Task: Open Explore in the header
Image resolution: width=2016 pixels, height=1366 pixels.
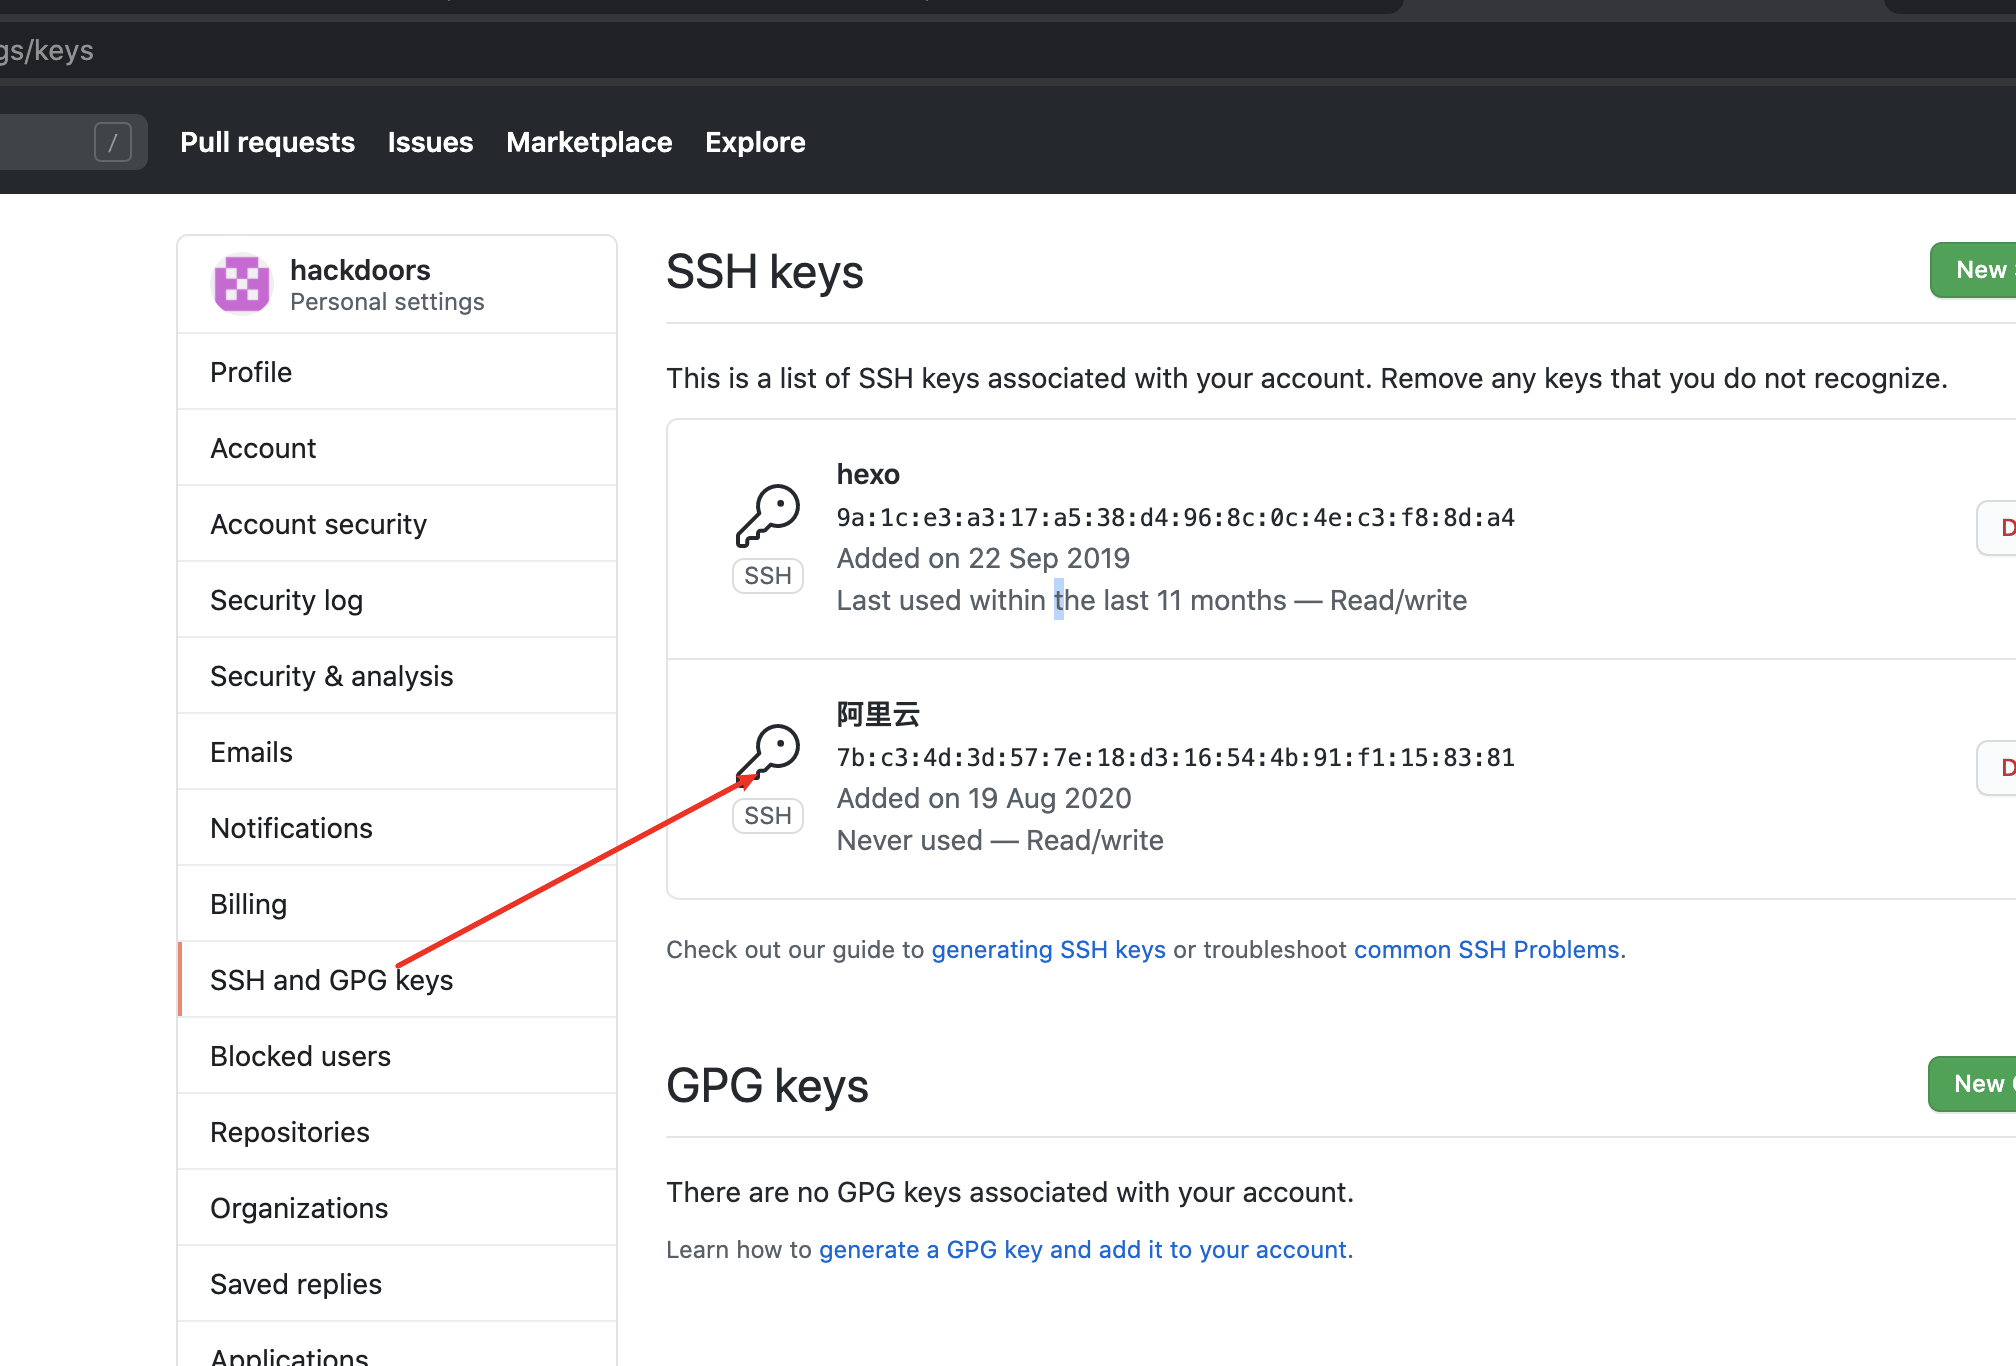Action: point(755,142)
